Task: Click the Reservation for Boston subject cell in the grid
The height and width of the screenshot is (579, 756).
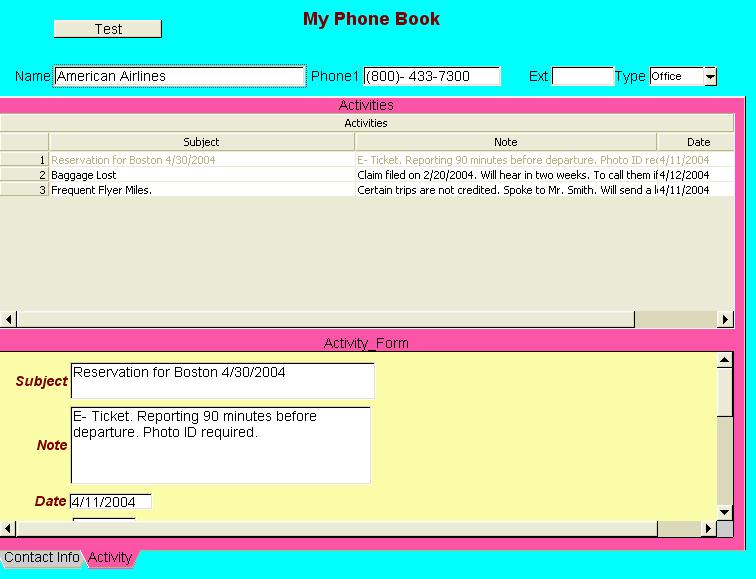Action: (202, 160)
